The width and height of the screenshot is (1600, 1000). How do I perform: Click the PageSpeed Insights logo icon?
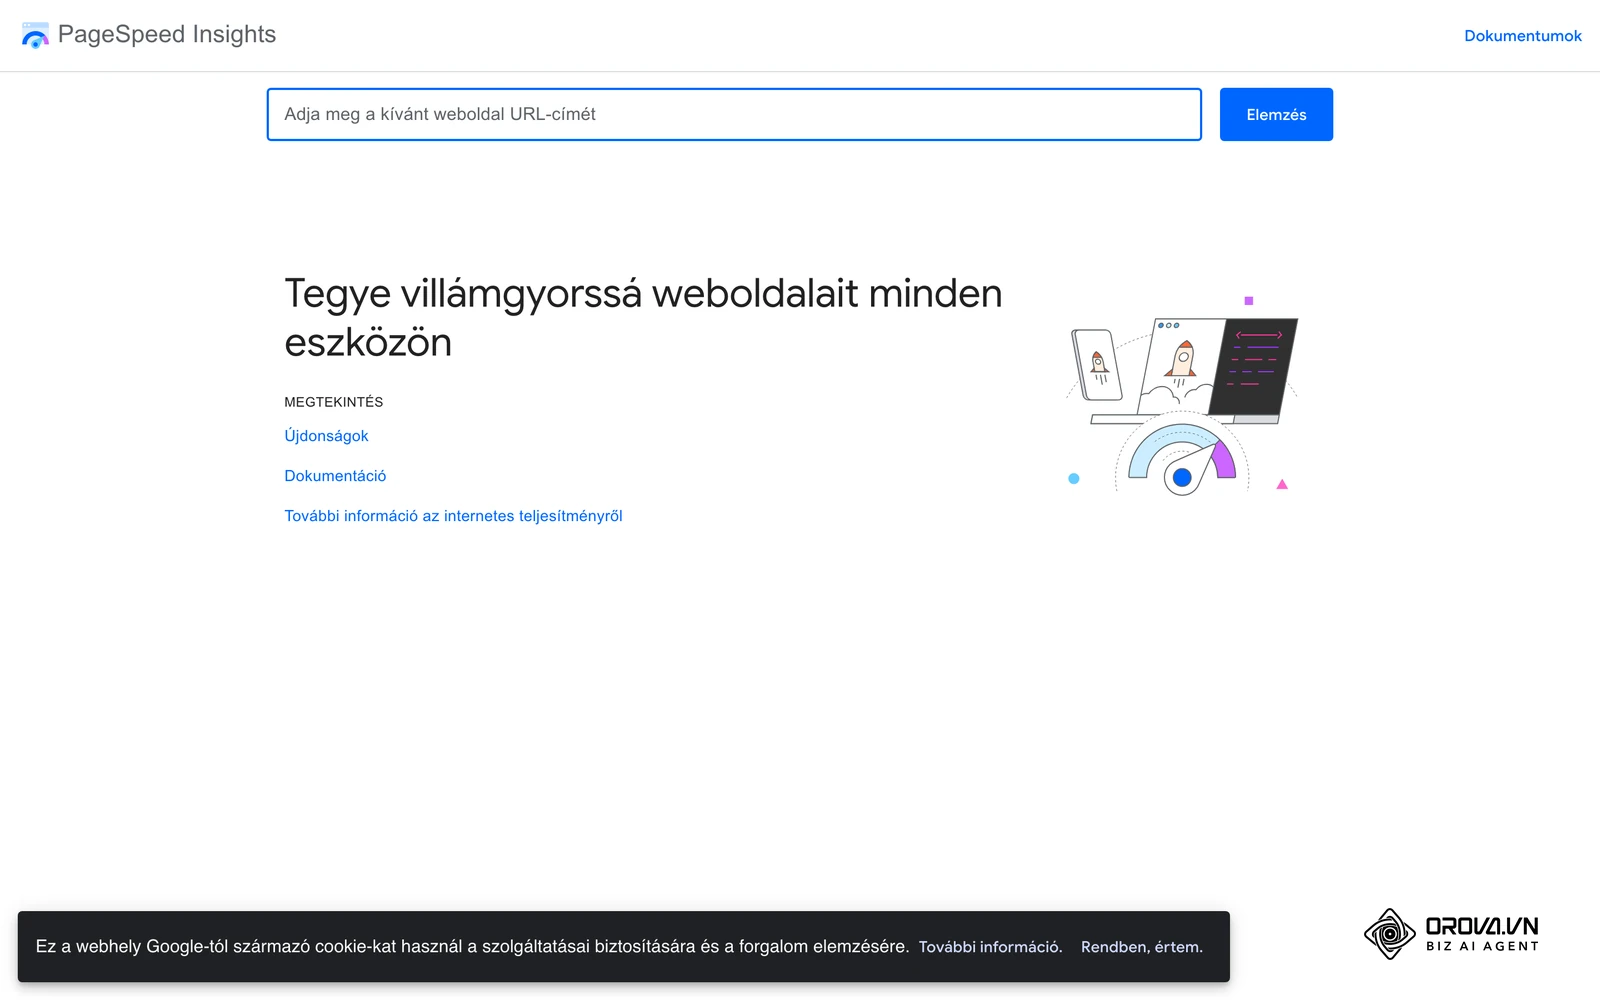(x=35, y=35)
